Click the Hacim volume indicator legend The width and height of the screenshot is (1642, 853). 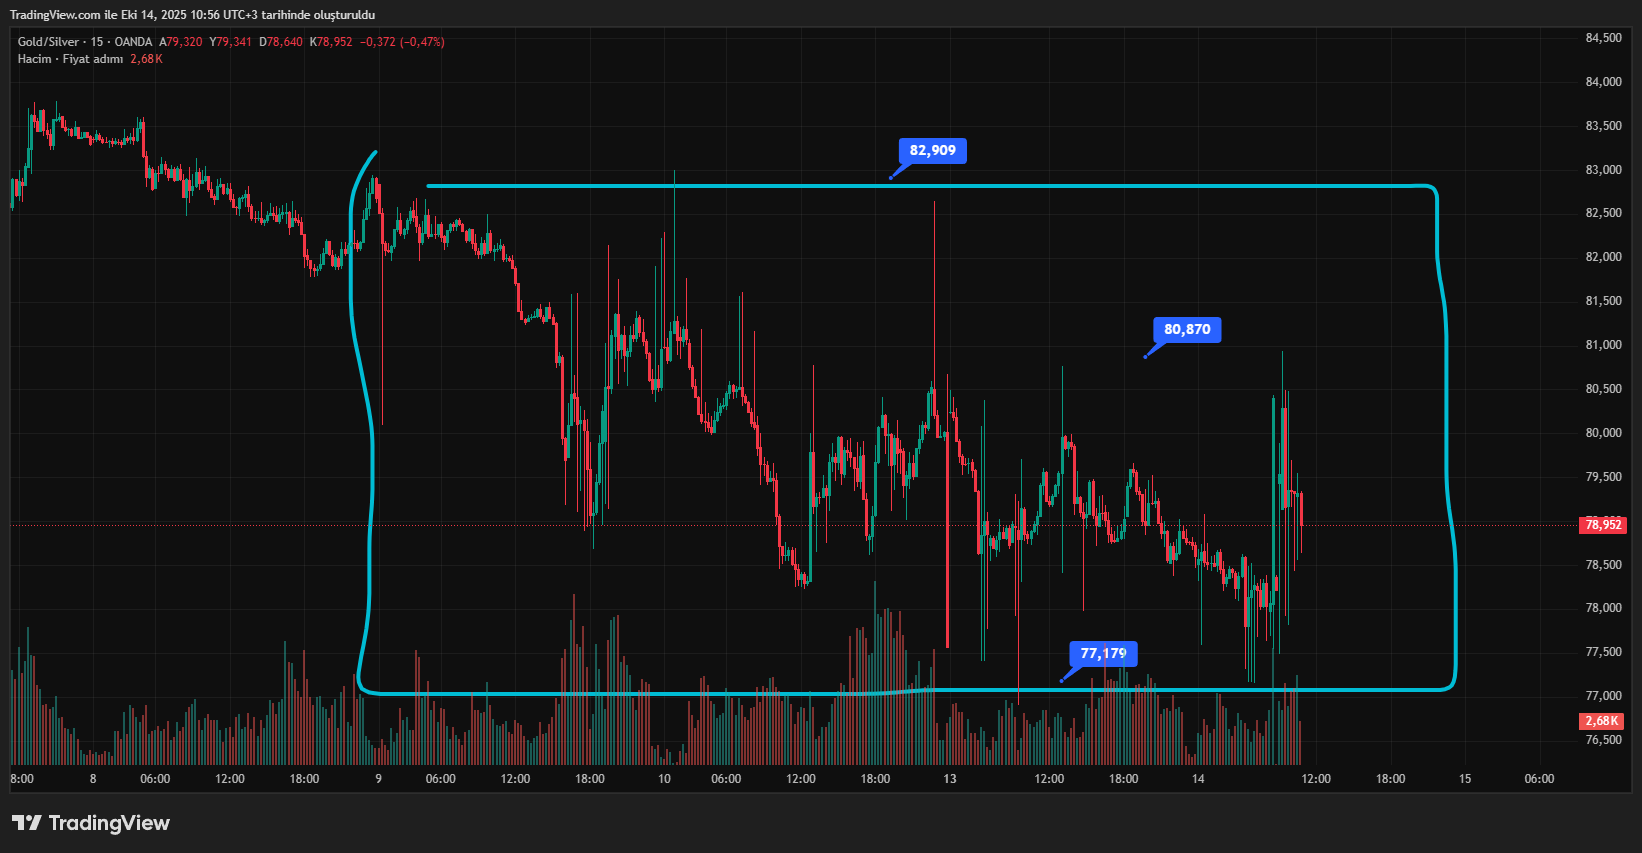[70, 59]
